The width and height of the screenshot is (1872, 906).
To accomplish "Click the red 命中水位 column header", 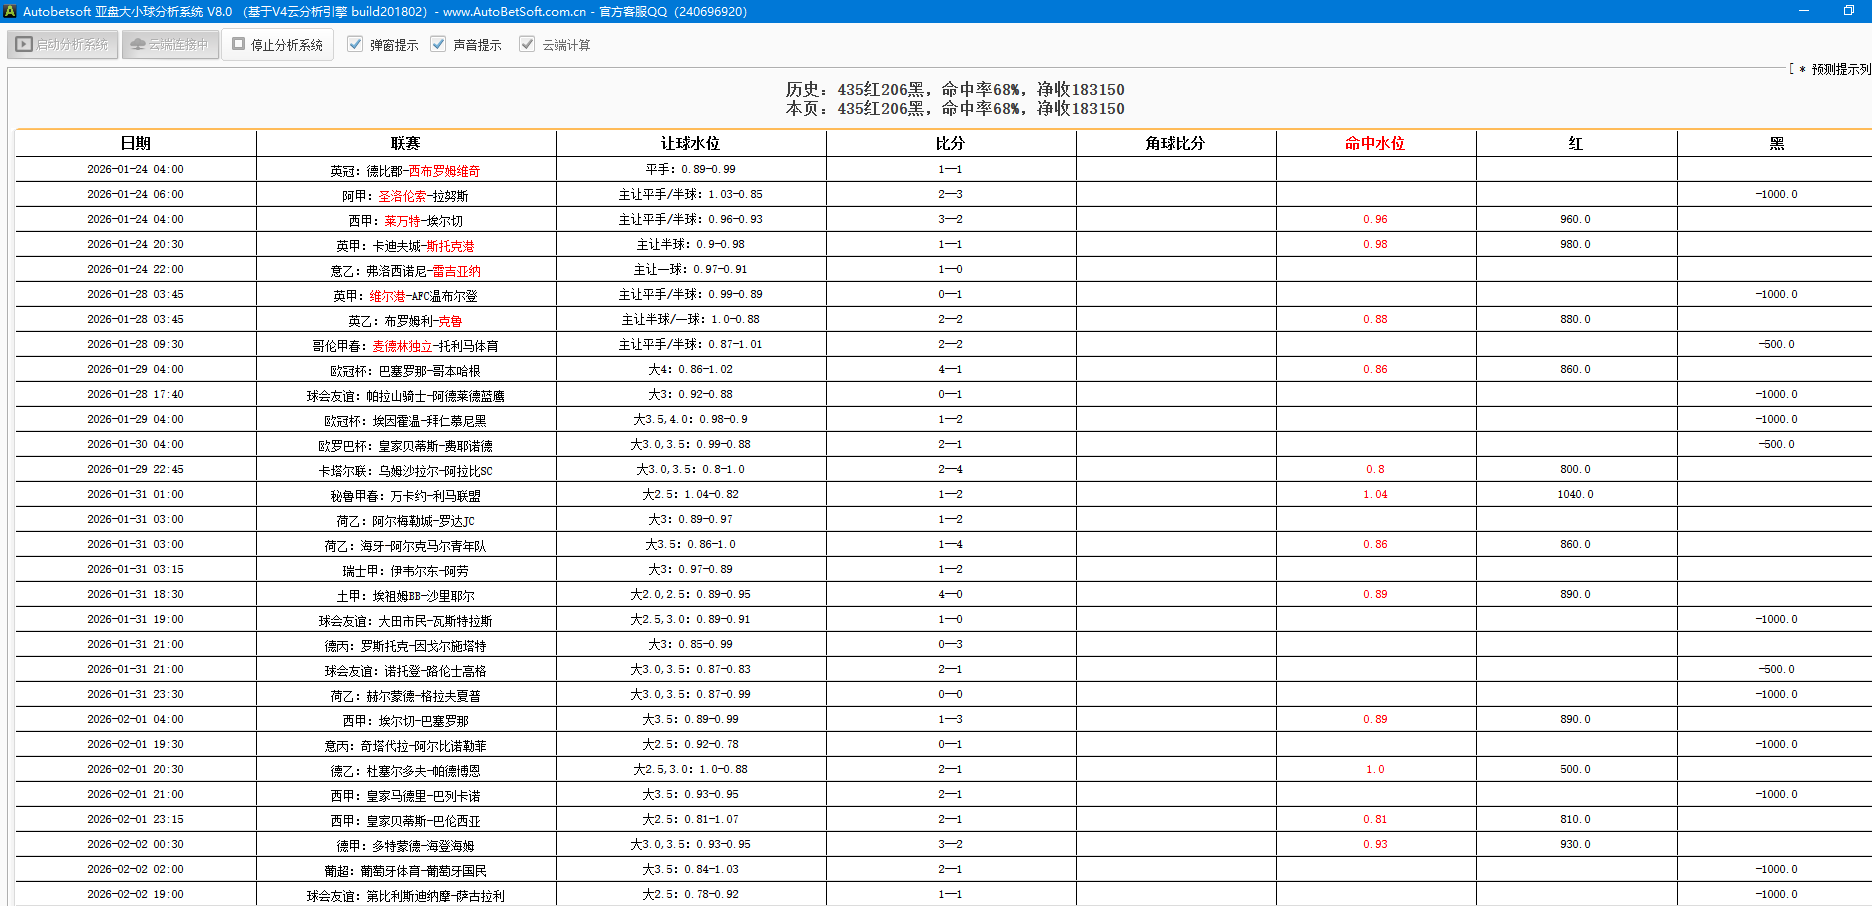I will (x=1374, y=143).
